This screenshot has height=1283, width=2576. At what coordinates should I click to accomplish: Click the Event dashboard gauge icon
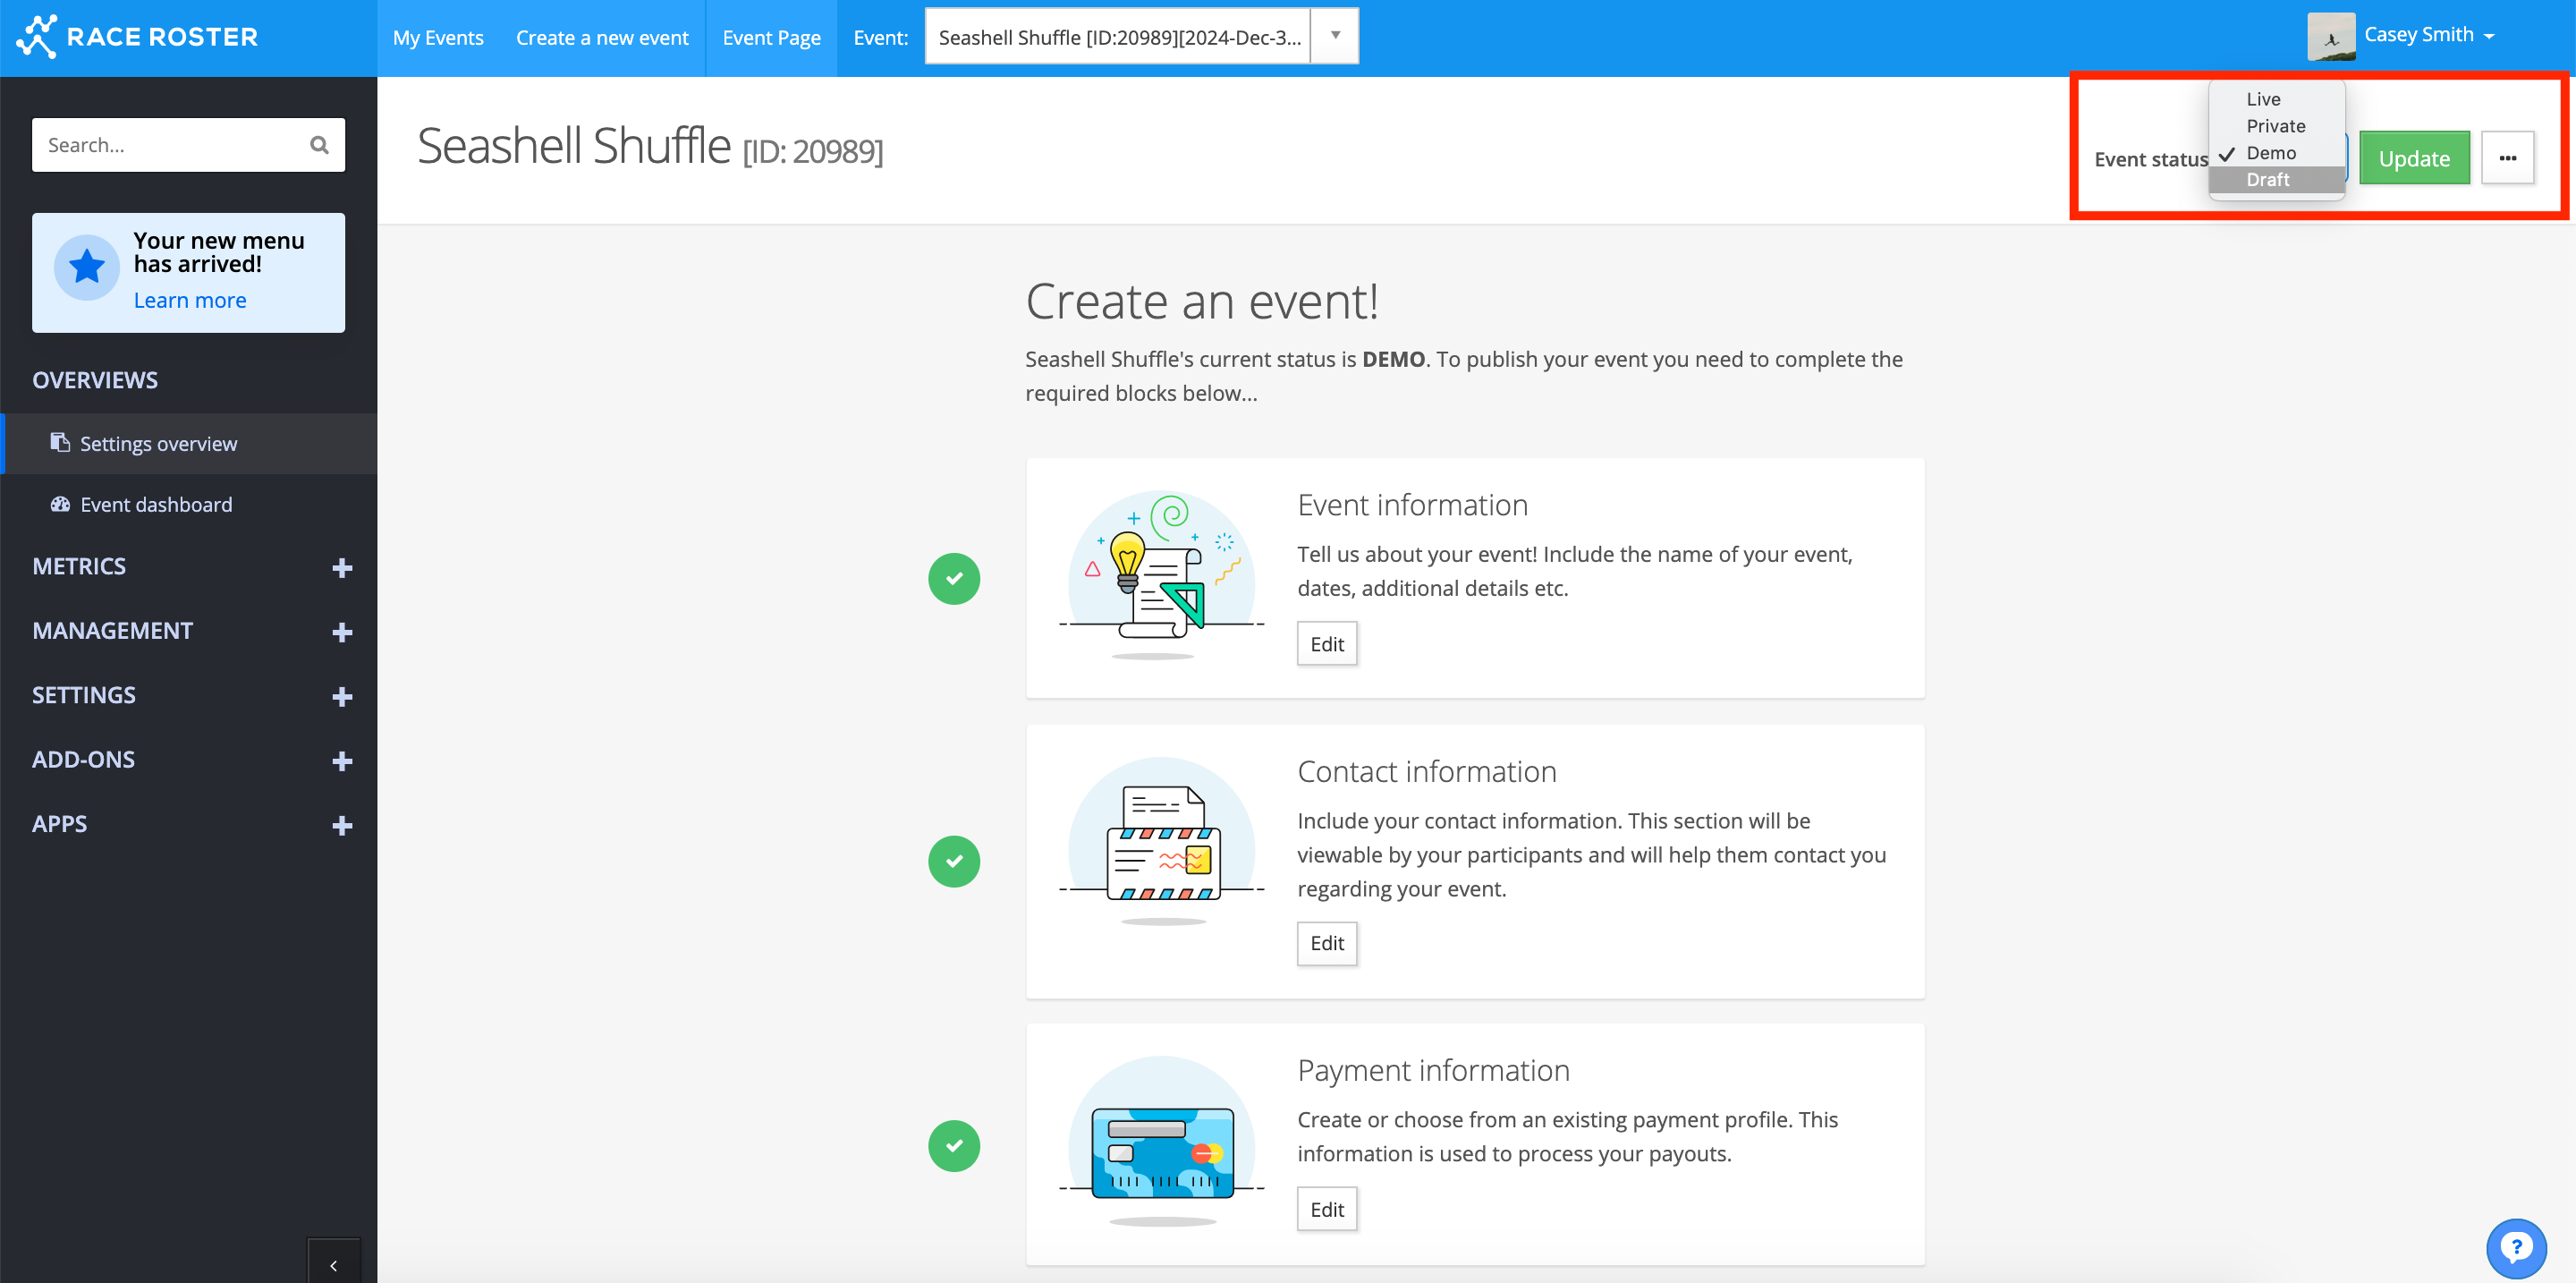[x=60, y=504]
